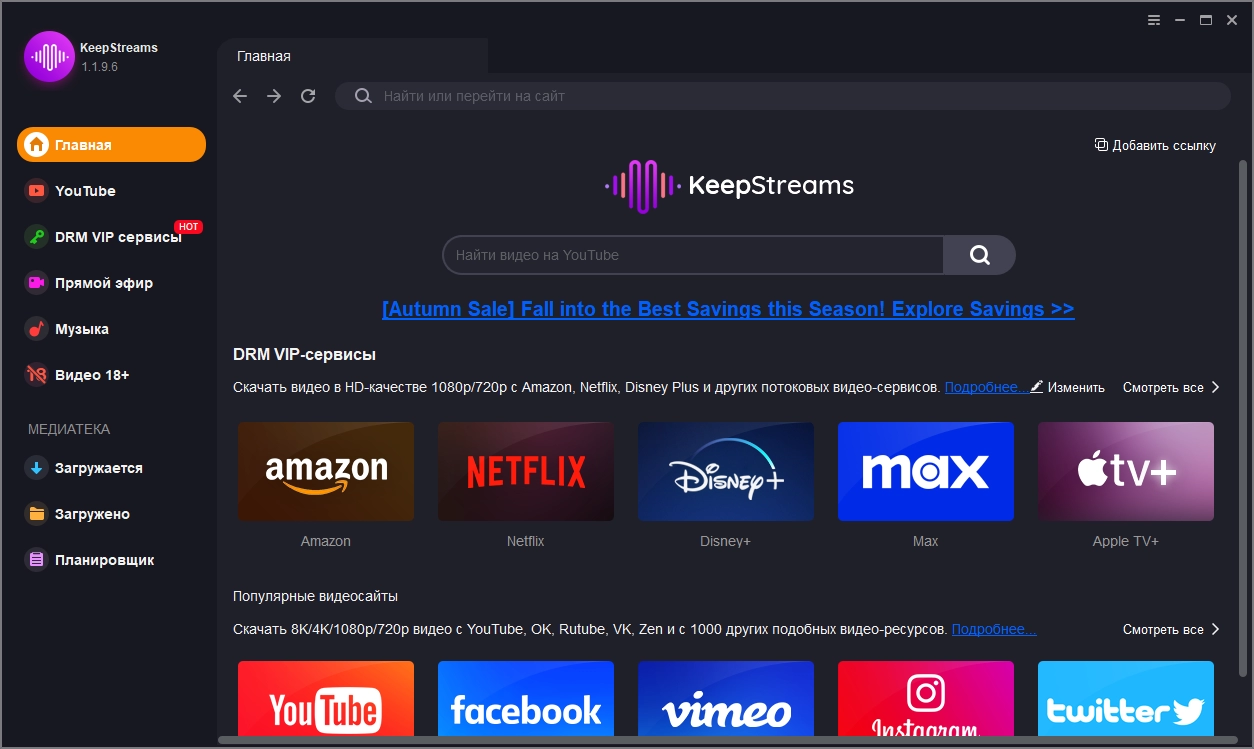Open the Max service tile

(x=926, y=471)
